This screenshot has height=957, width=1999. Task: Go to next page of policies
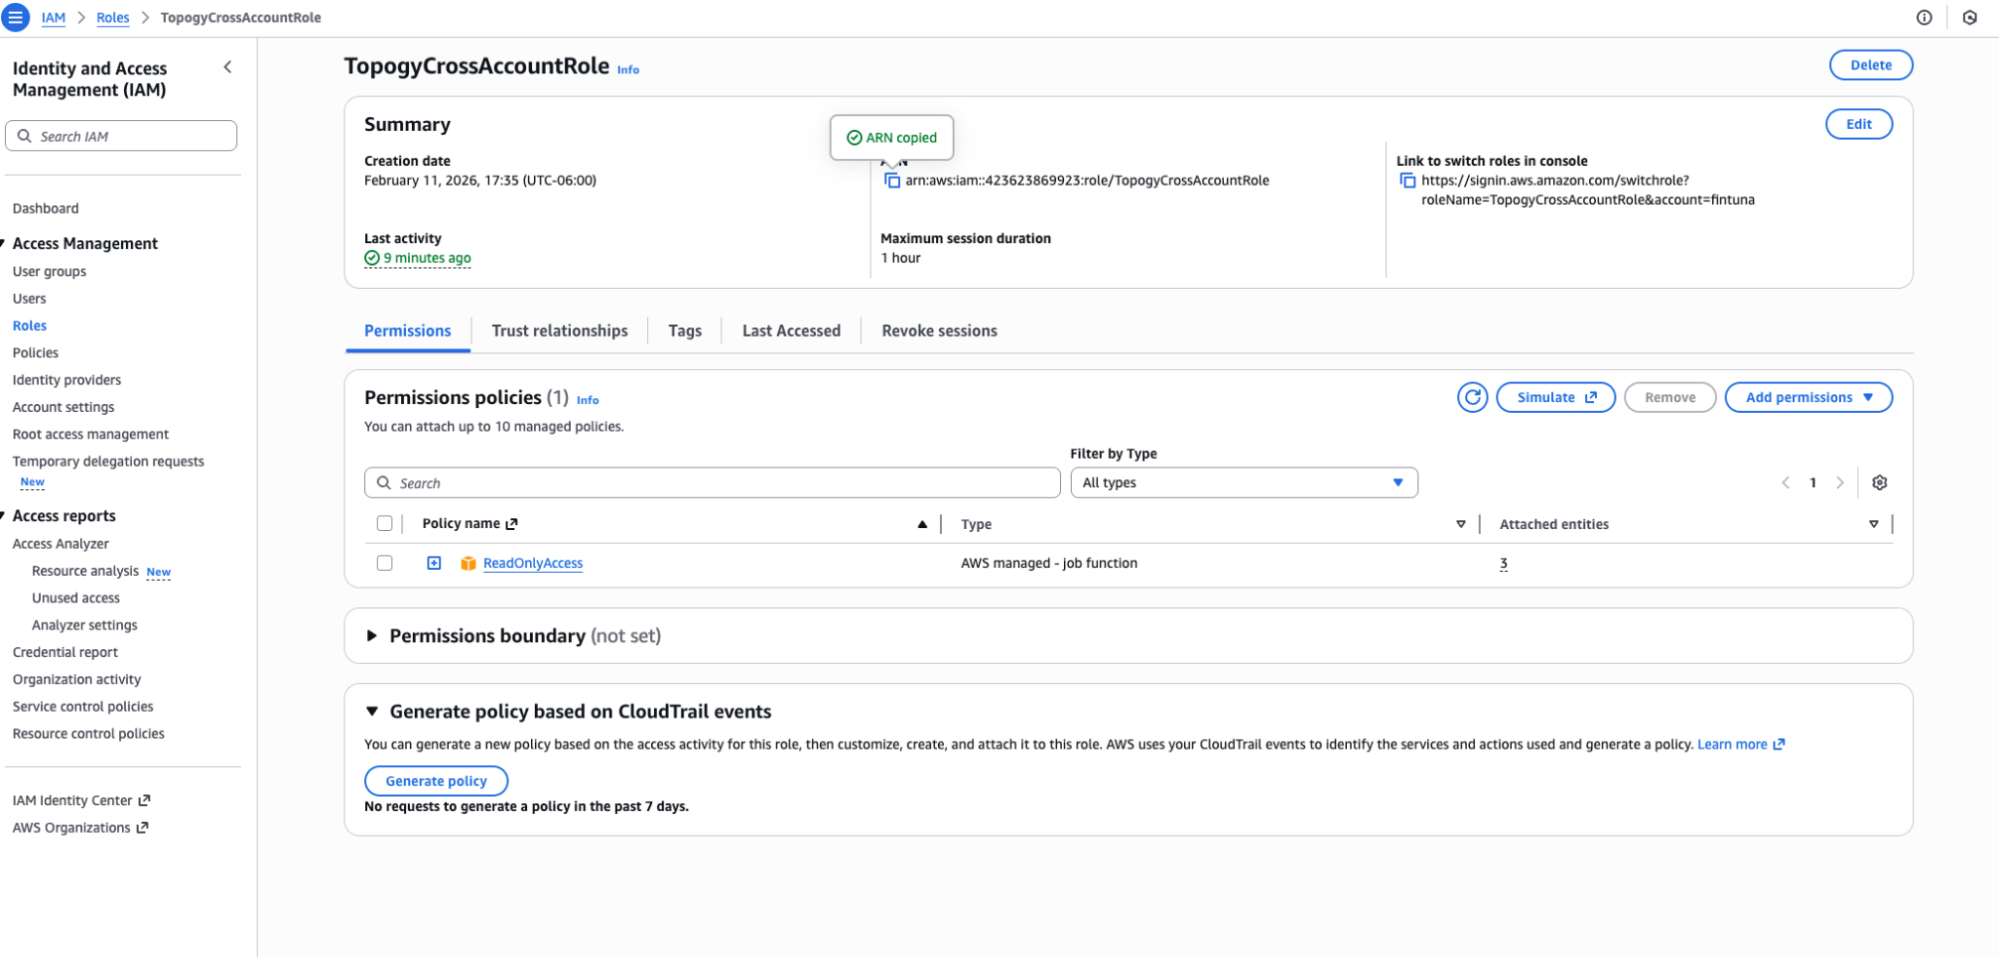pyautogui.click(x=1839, y=483)
